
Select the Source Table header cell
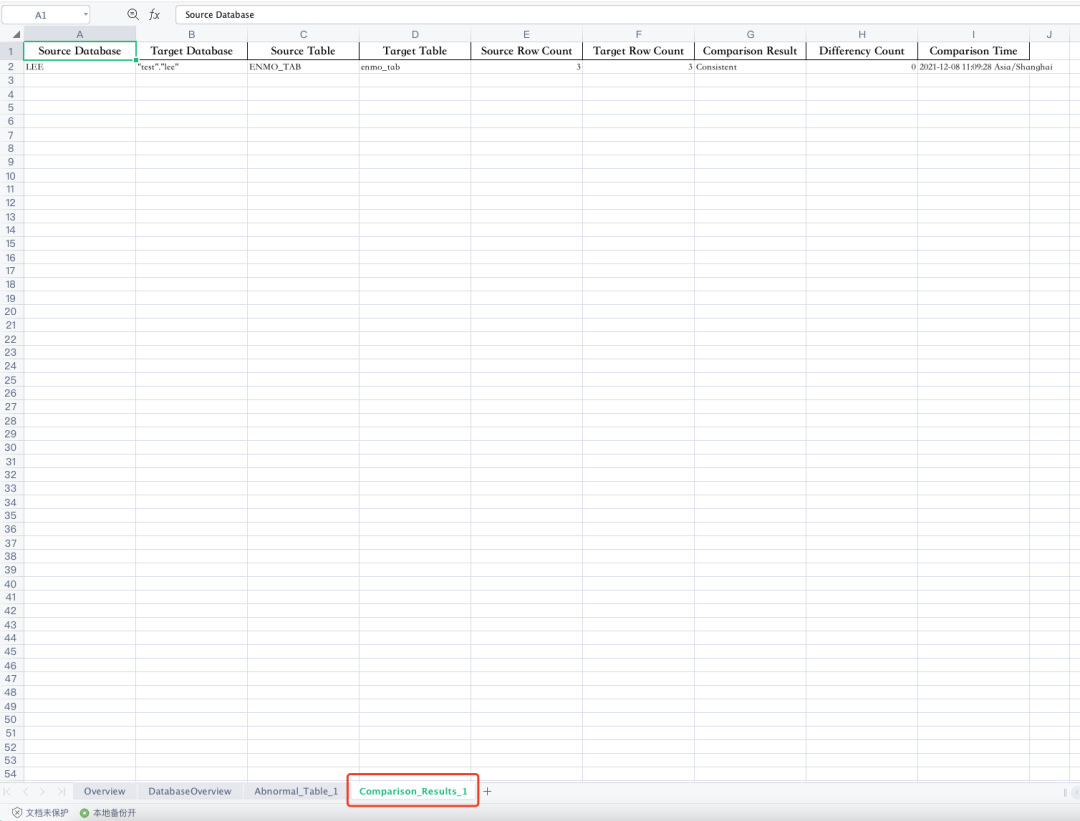pyautogui.click(x=303, y=51)
